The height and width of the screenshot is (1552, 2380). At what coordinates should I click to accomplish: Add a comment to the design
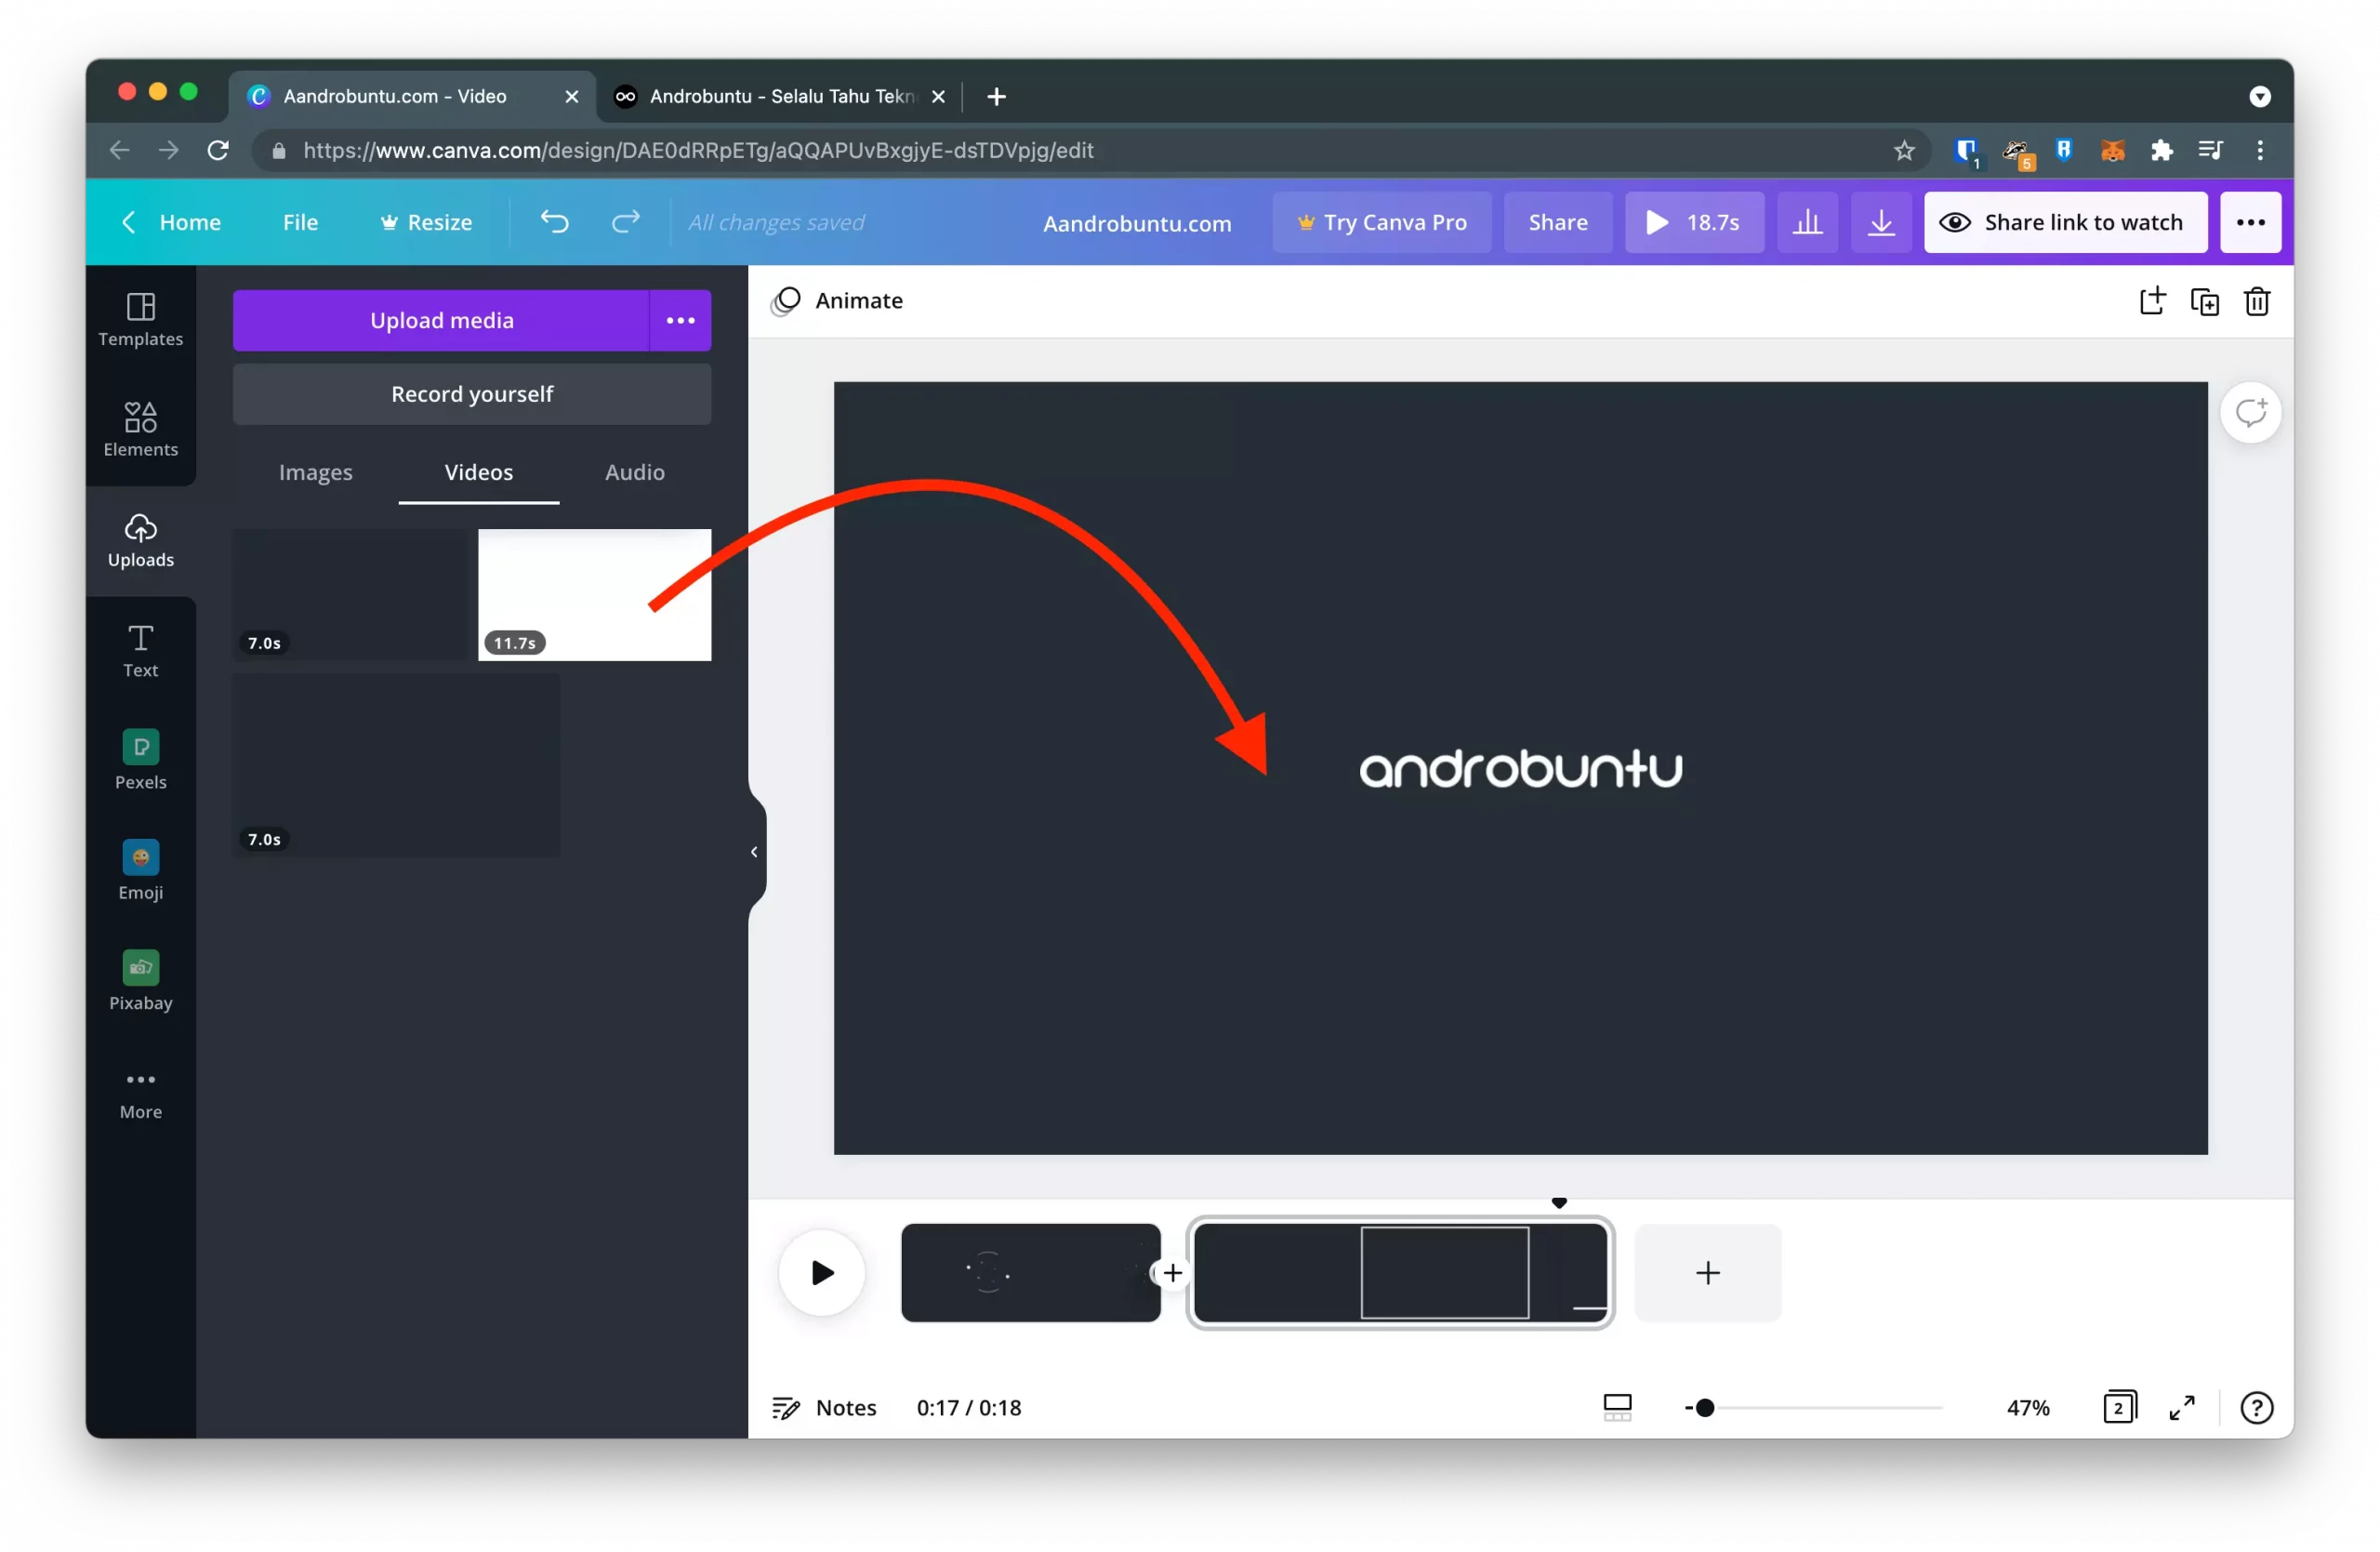point(2251,411)
